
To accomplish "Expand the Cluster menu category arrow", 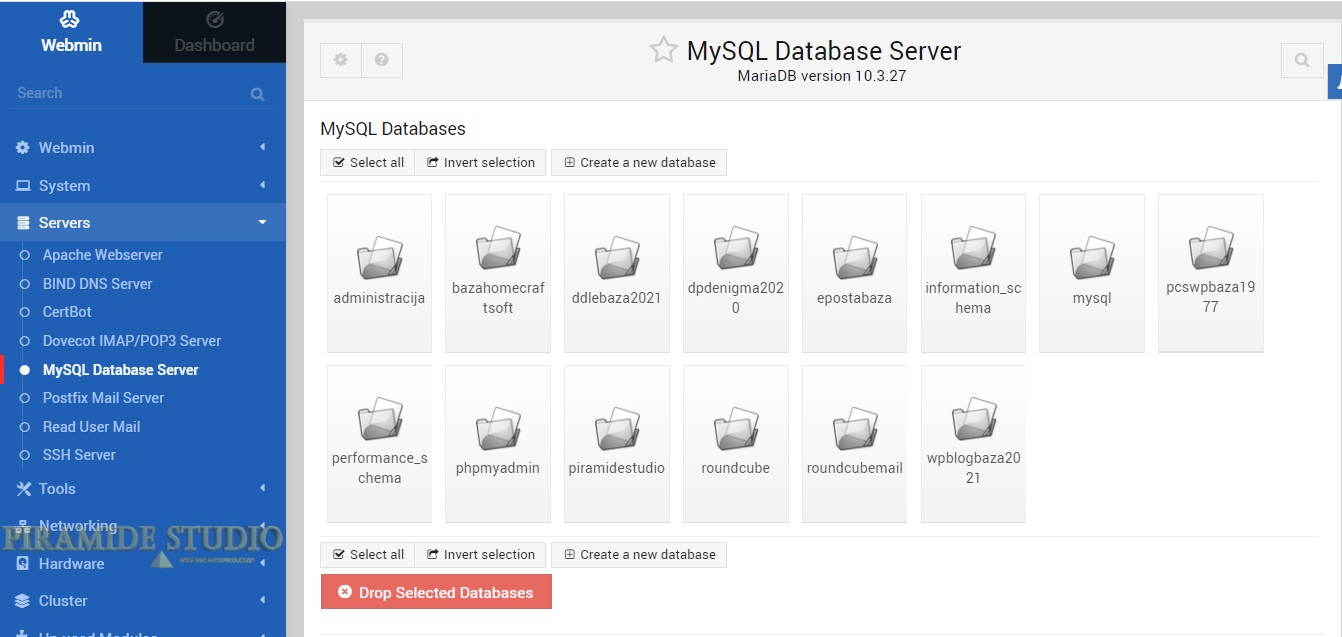I will point(262,600).
